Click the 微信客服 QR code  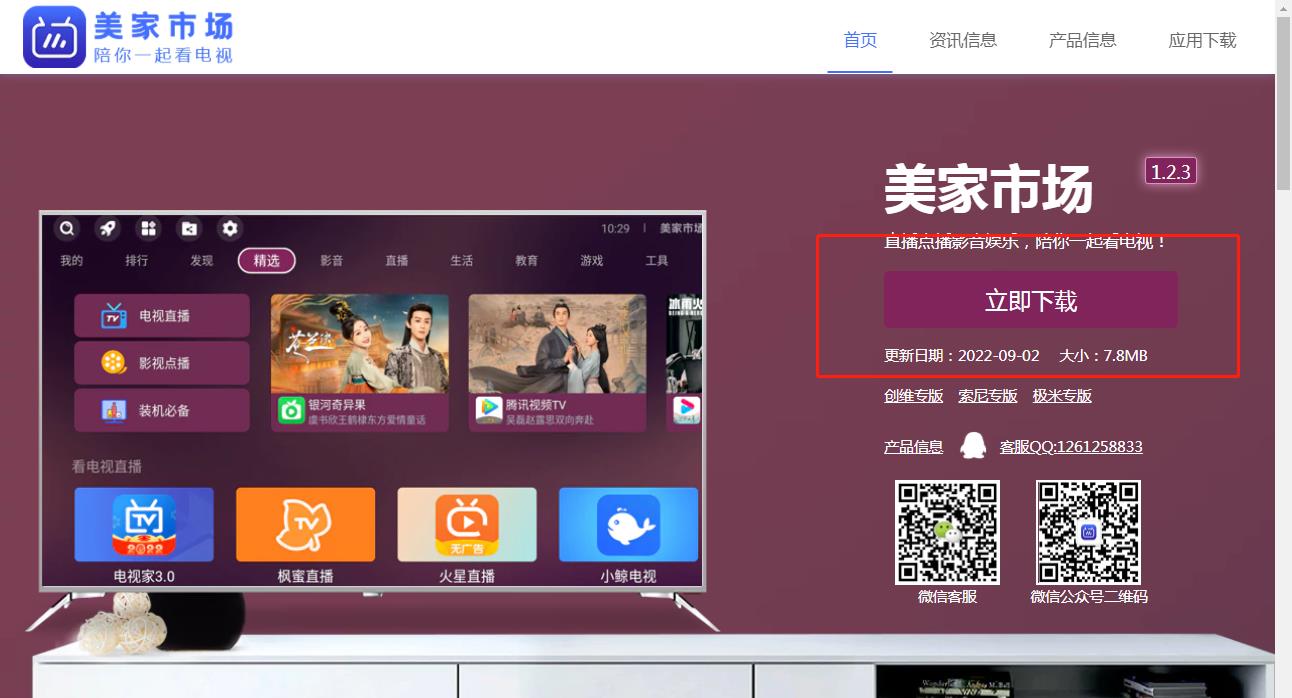[947, 532]
